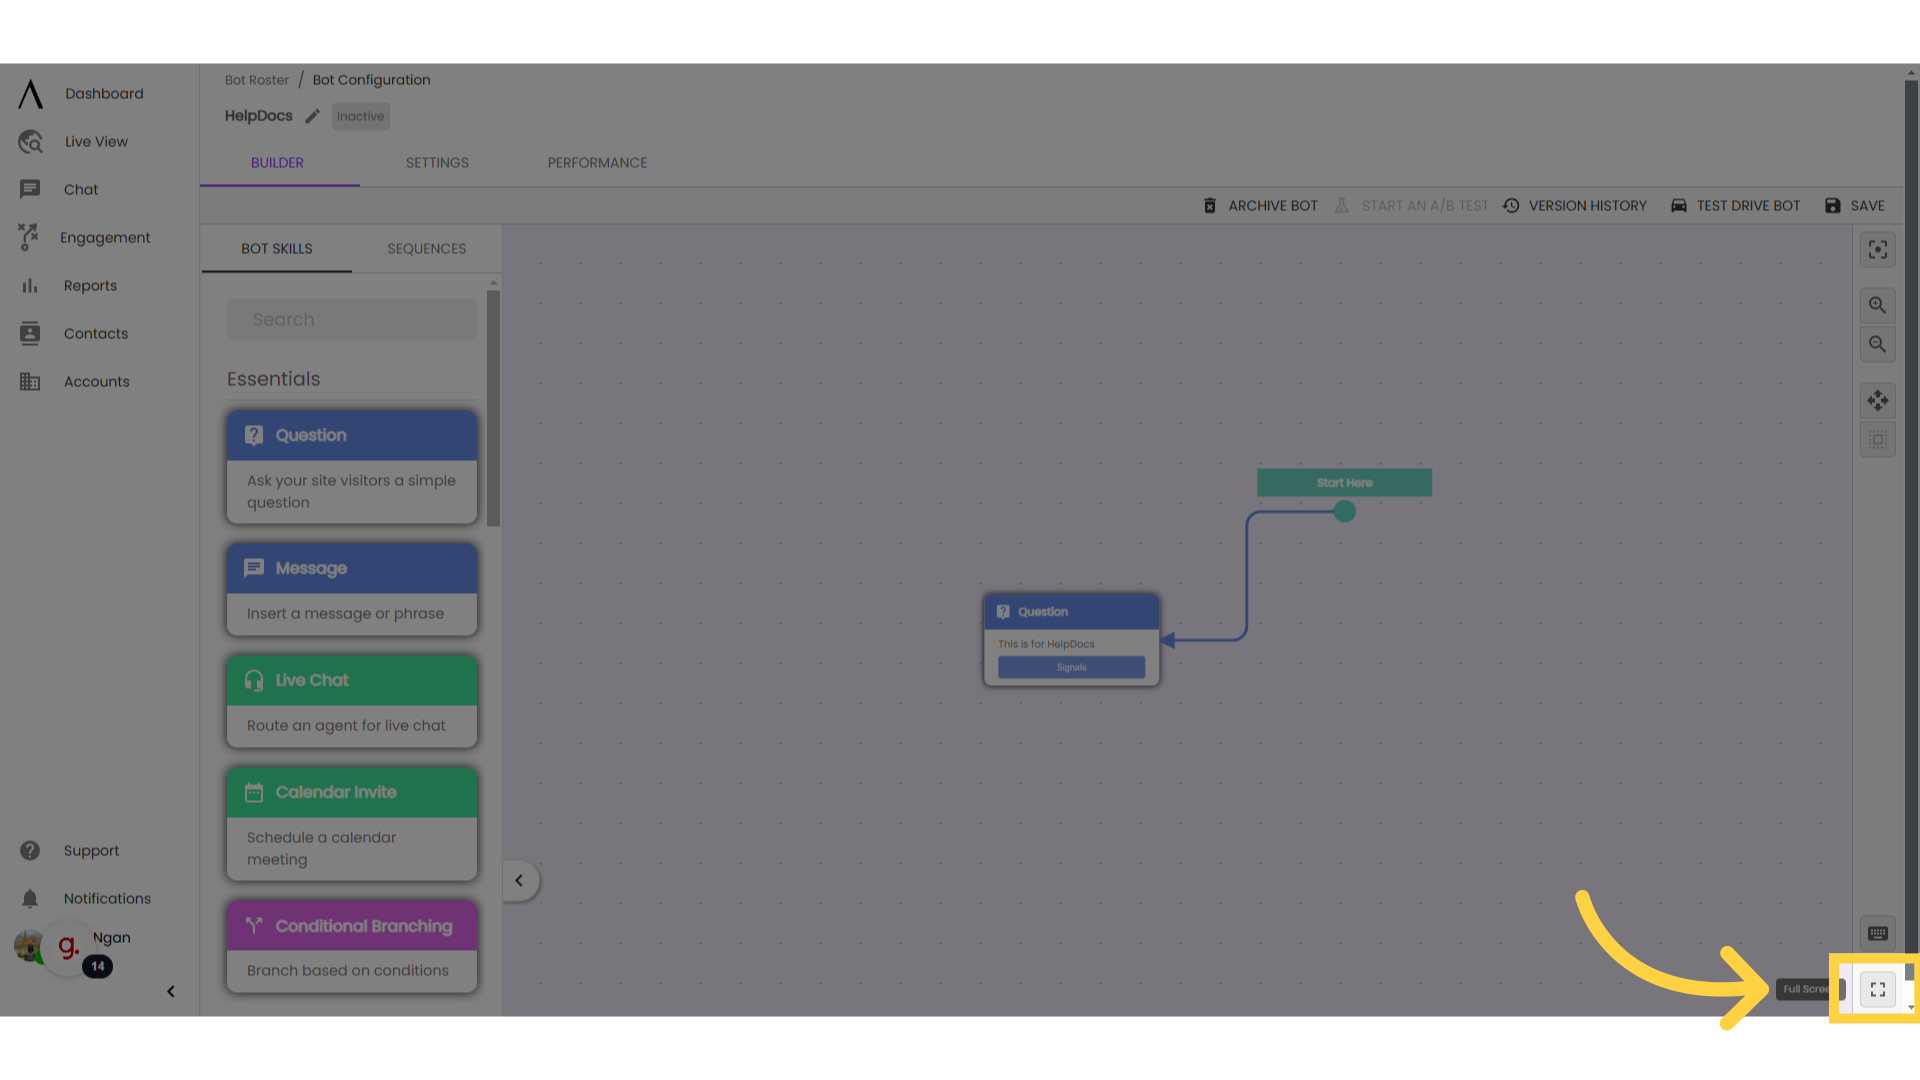The height and width of the screenshot is (1080, 1920).
Task: Switch to the SETTINGS tab
Action: point(438,162)
